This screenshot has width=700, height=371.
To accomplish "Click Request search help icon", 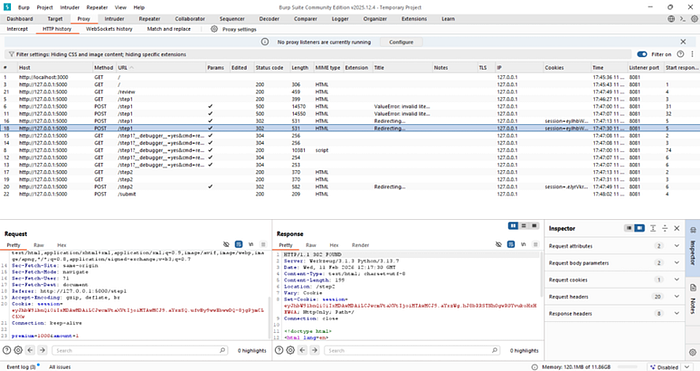I will coord(7,350).
